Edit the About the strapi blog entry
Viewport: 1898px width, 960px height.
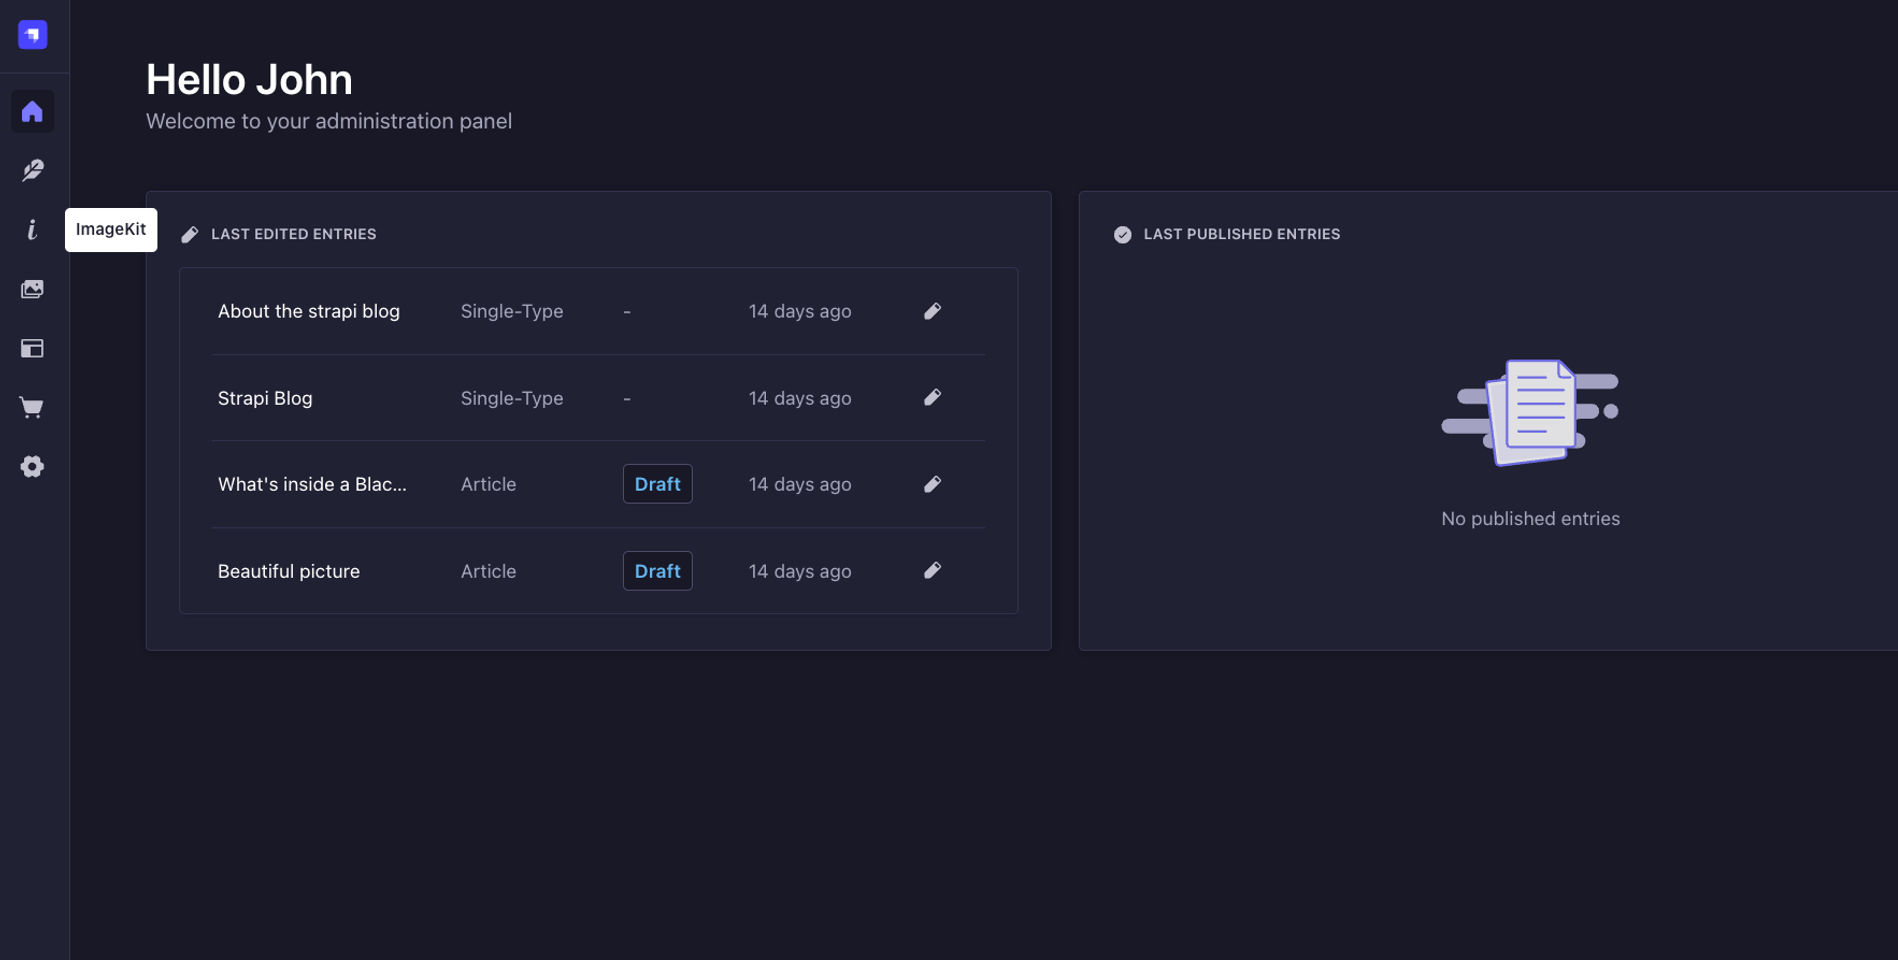[x=932, y=311]
